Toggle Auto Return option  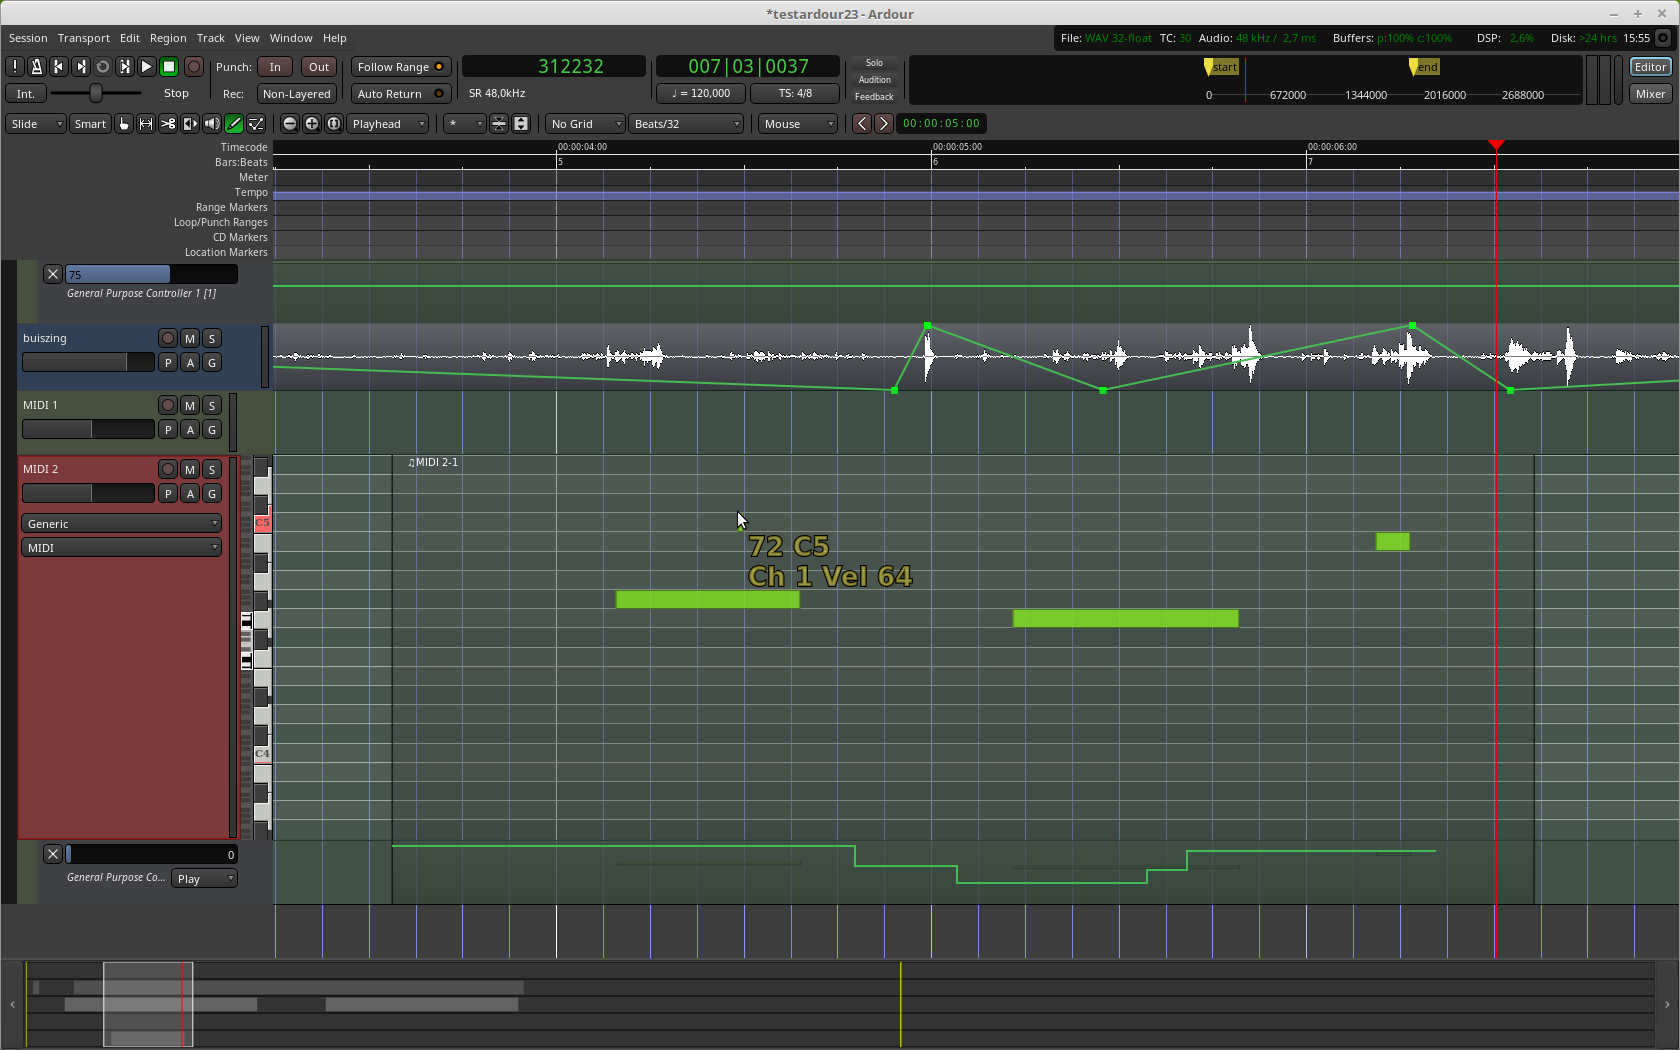pyautogui.click(x=401, y=94)
